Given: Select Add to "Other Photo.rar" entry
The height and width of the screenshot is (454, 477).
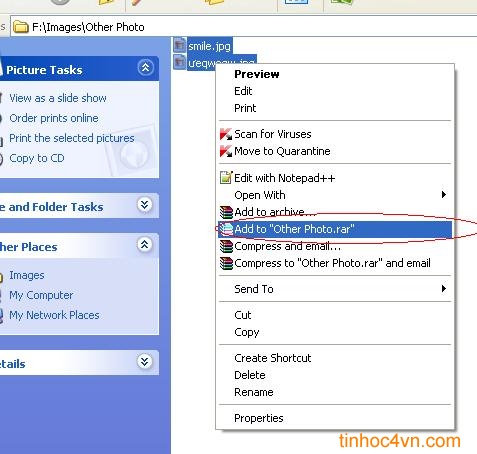Looking at the screenshot, I should [335, 229].
